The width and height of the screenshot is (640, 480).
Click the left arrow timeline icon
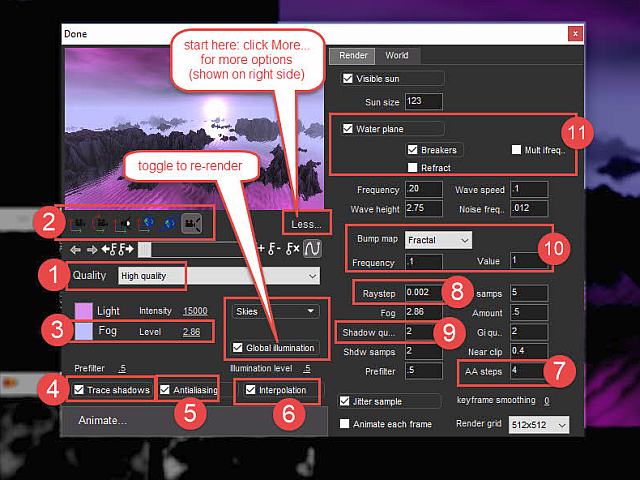(x=75, y=249)
